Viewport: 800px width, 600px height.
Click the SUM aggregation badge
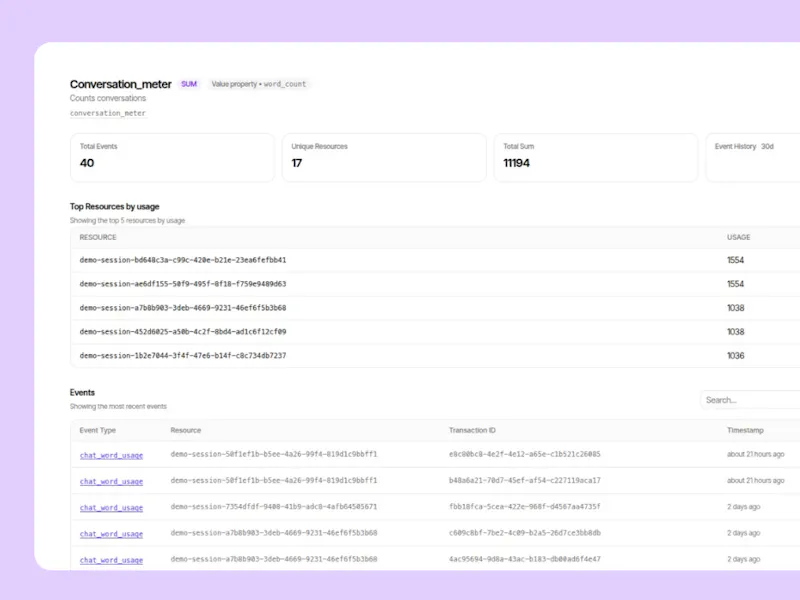pyautogui.click(x=189, y=84)
